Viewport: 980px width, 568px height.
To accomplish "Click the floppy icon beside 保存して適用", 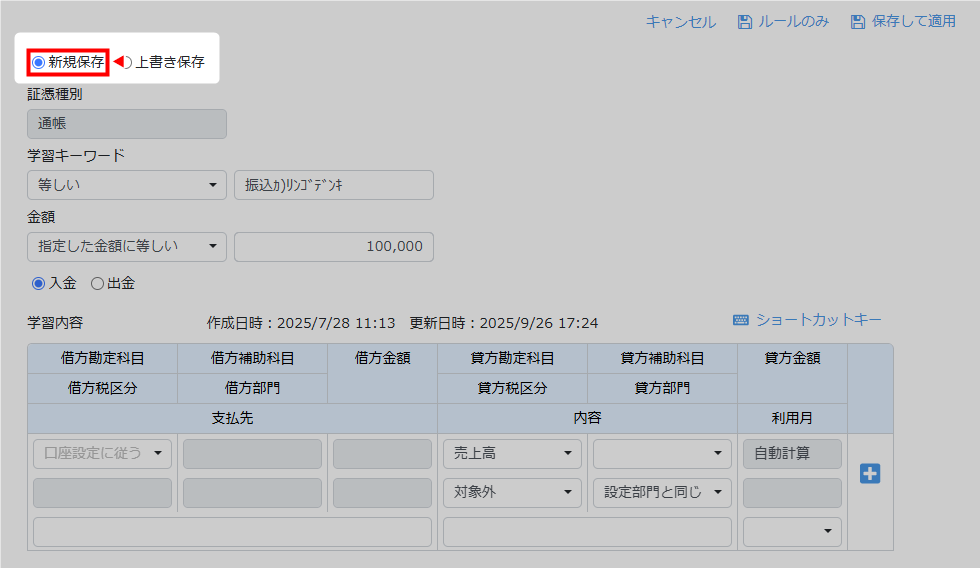I will pyautogui.click(x=857, y=22).
